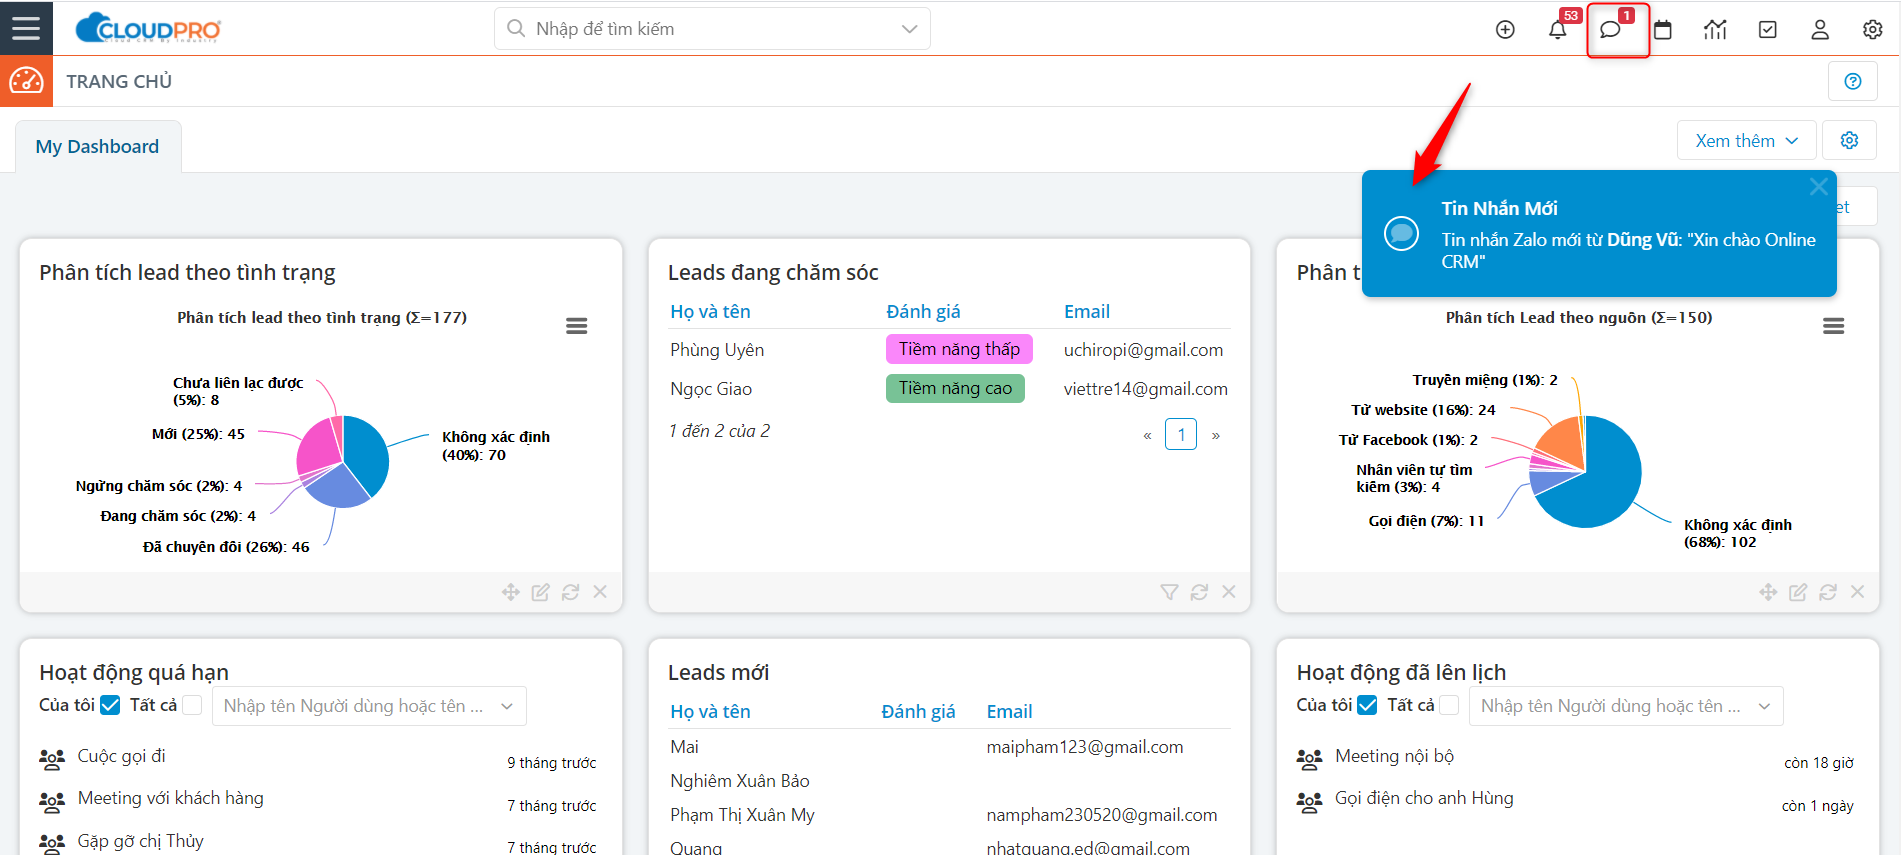1901x855 pixels.
Task: Open the Xem thêm dropdown
Action: tap(1746, 140)
